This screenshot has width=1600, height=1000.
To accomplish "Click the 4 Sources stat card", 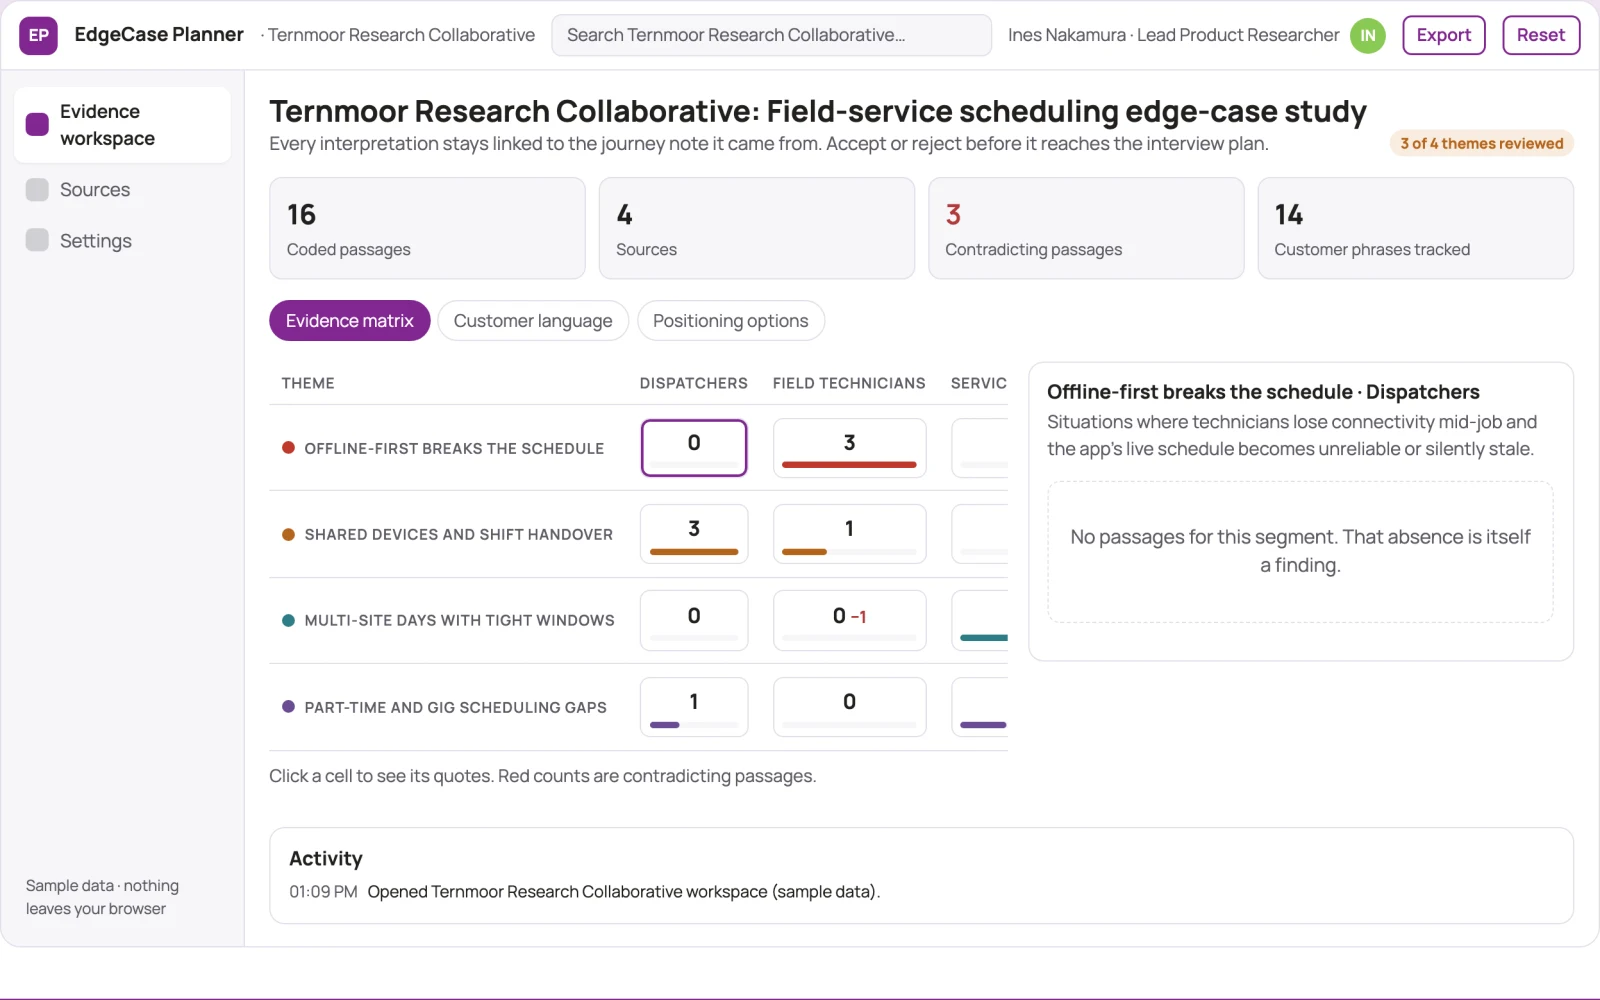I will coord(756,228).
